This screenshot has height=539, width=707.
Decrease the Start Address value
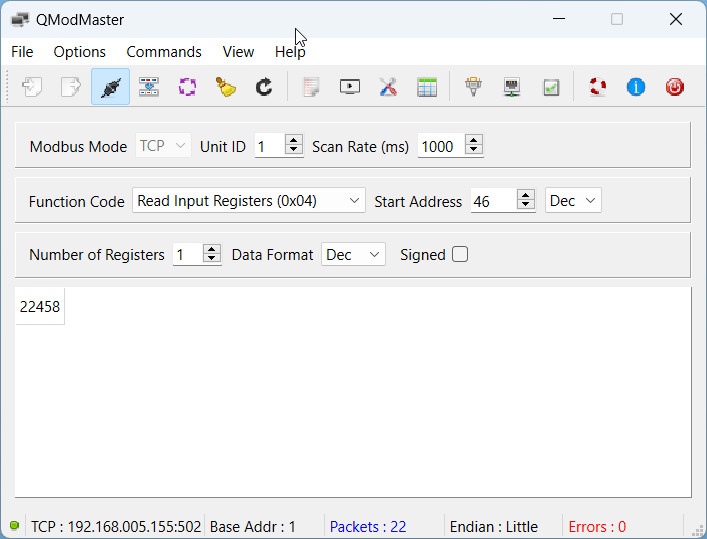click(525, 204)
